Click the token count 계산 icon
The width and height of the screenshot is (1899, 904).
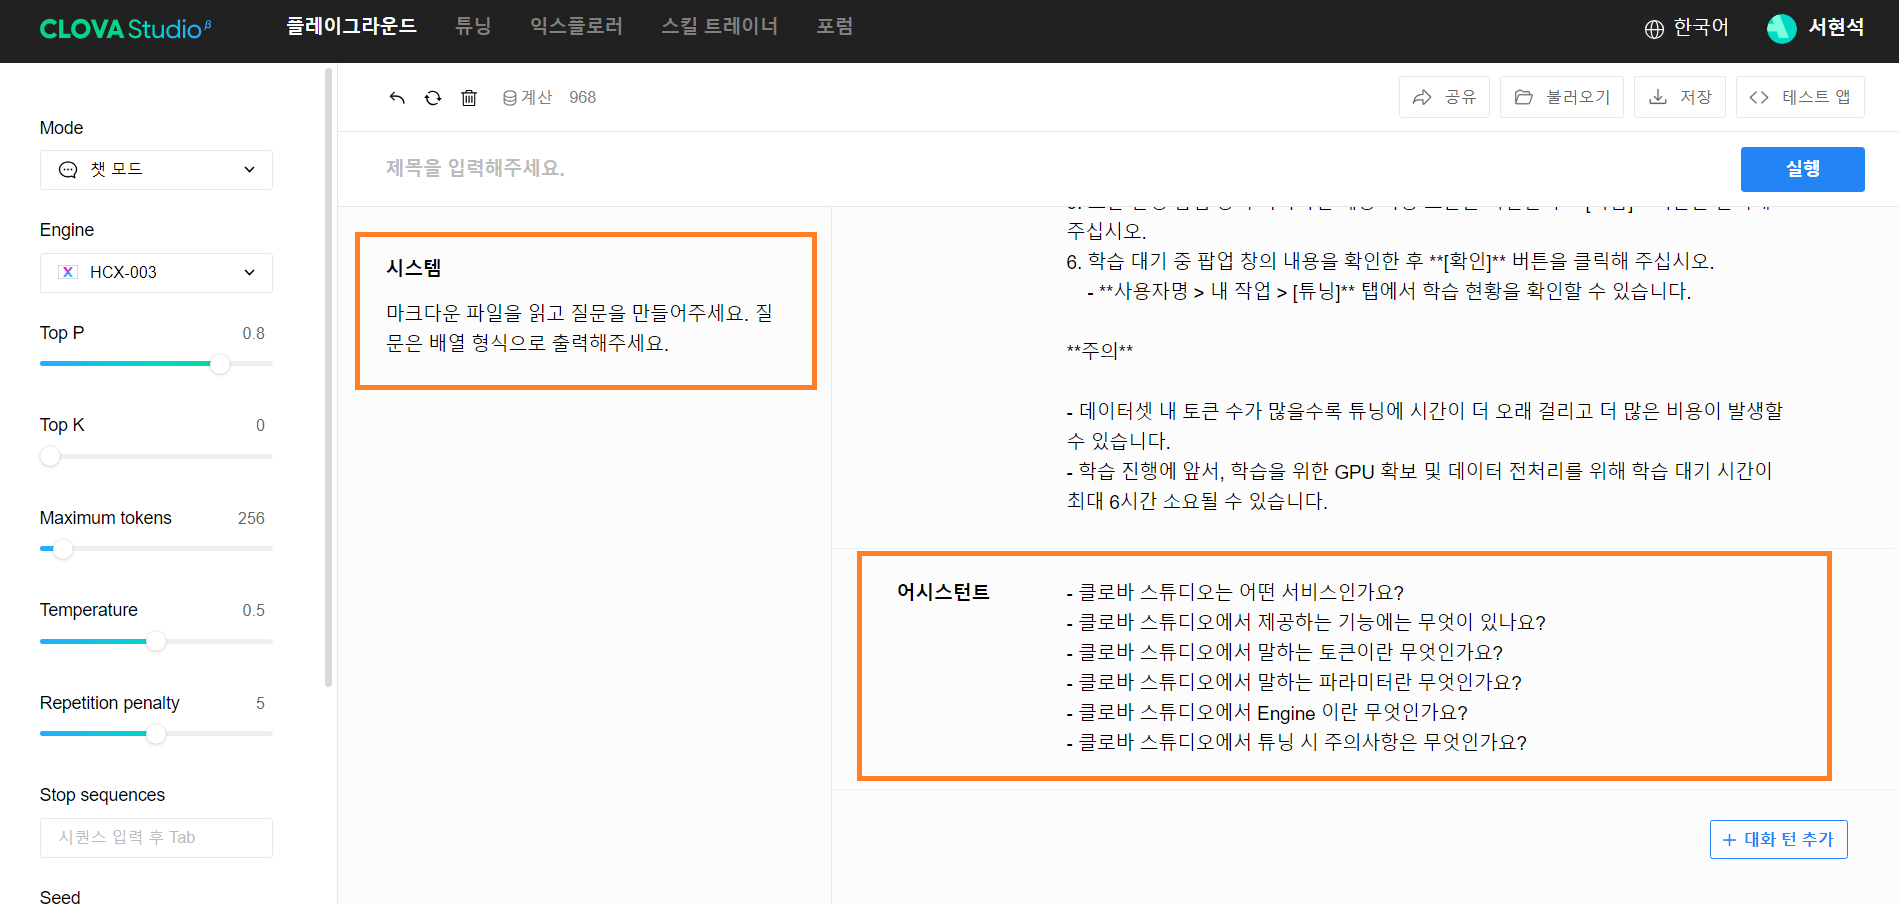pos(510,97)
